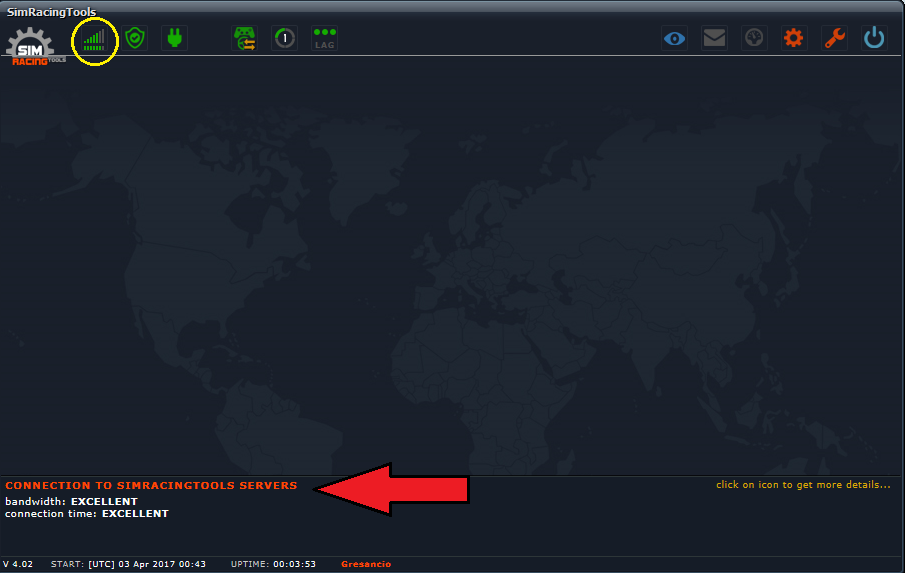Click the V 4.02 version label

click(18, 564)
